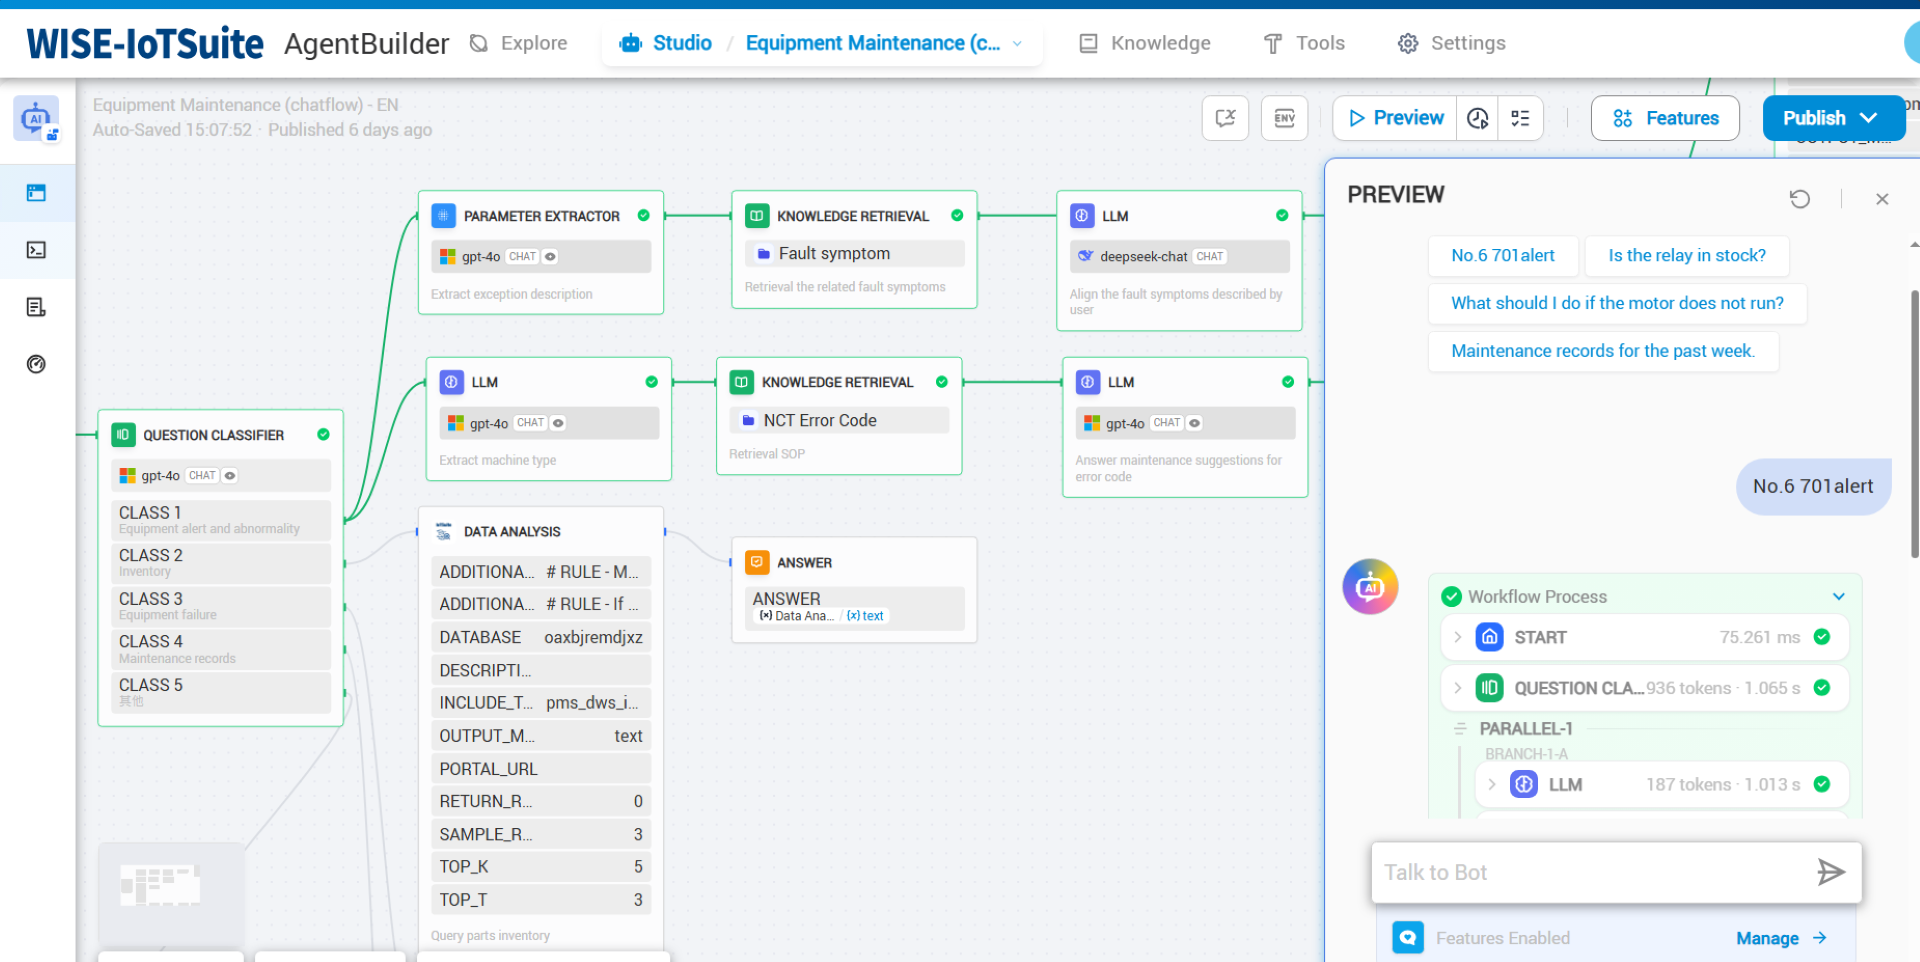Screen dimensions: 1920x962
Task: Toggle eye icon on Extract machine type LLM
Action: point(558,423)
